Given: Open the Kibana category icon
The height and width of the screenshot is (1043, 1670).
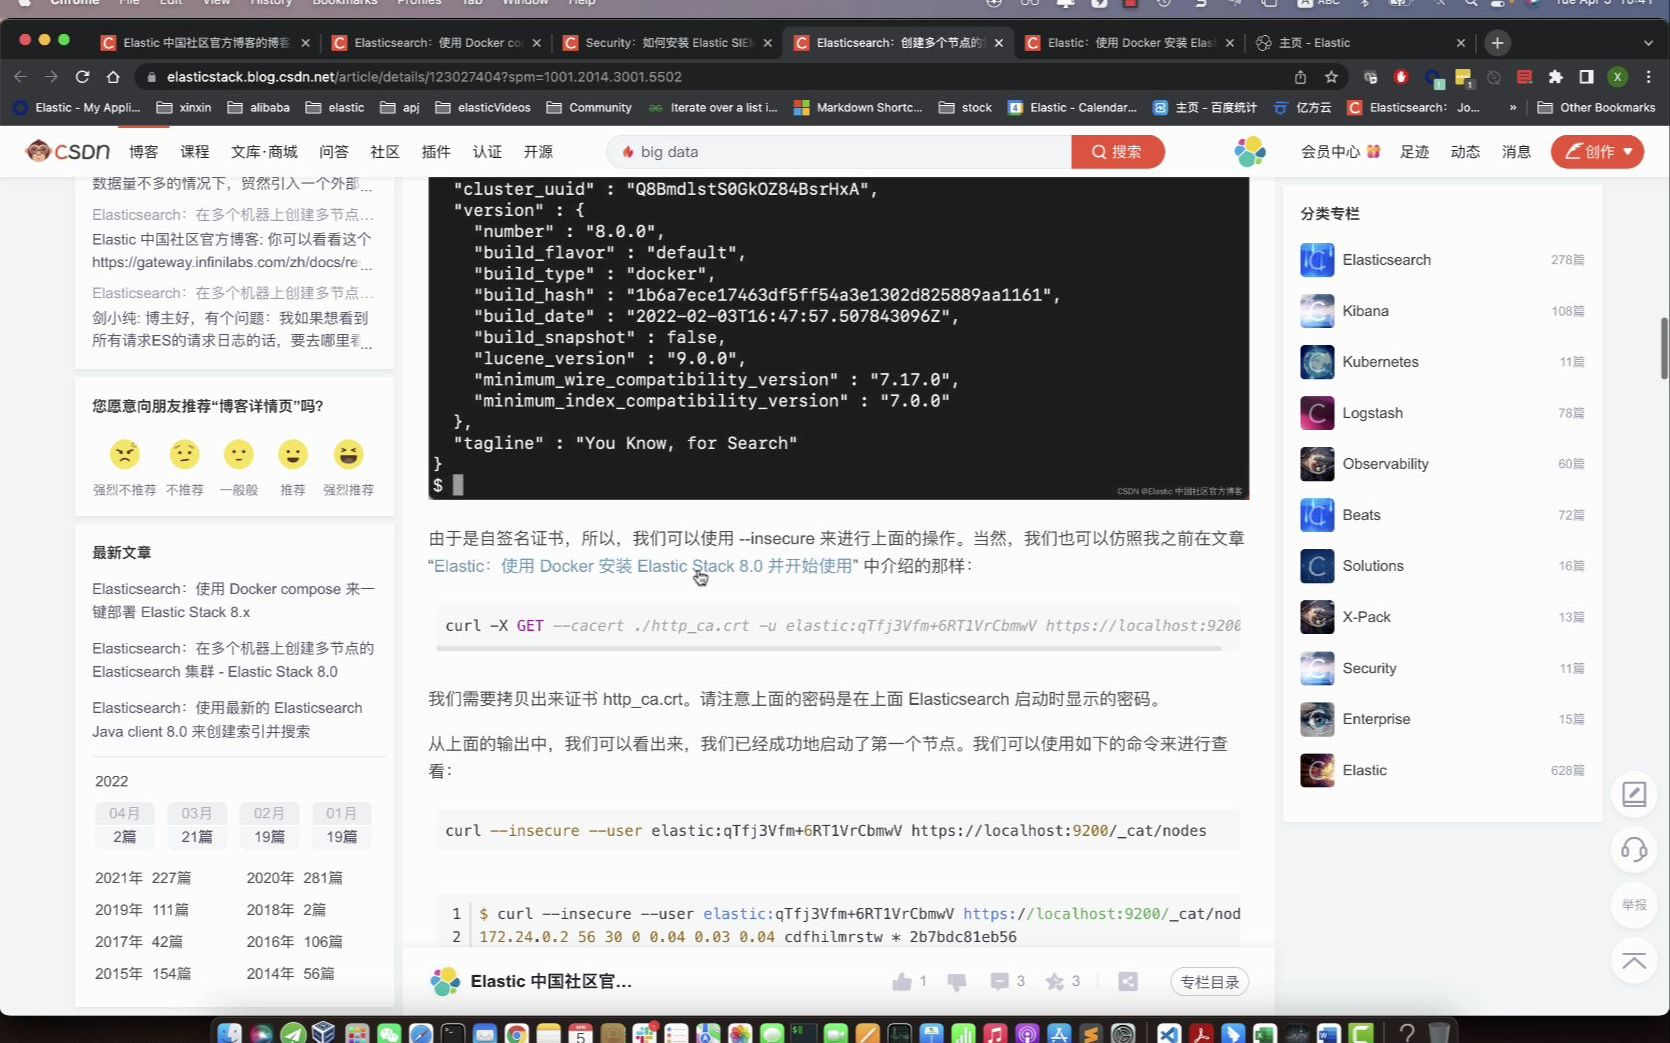Looking at the screenshot, I should 1317,311.
